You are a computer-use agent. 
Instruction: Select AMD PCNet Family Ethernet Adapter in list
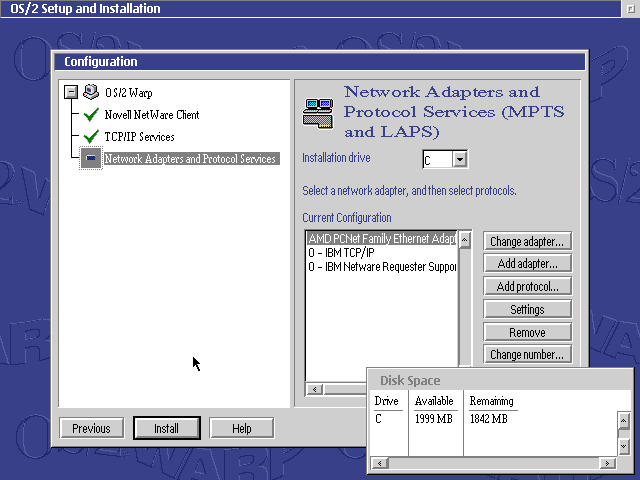(381, 239)
